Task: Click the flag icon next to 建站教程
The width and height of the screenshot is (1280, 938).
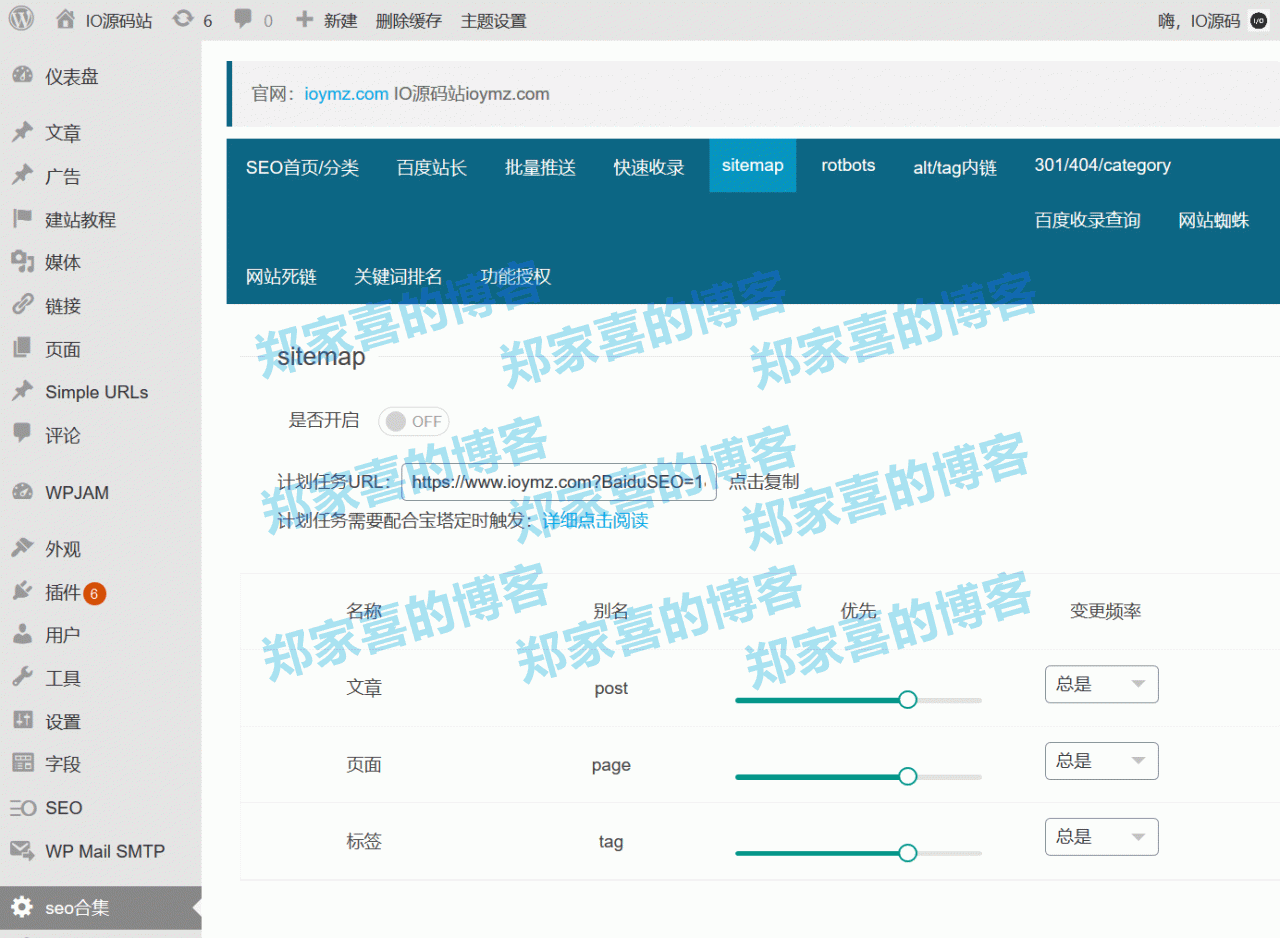Action: tap(22, 219)
